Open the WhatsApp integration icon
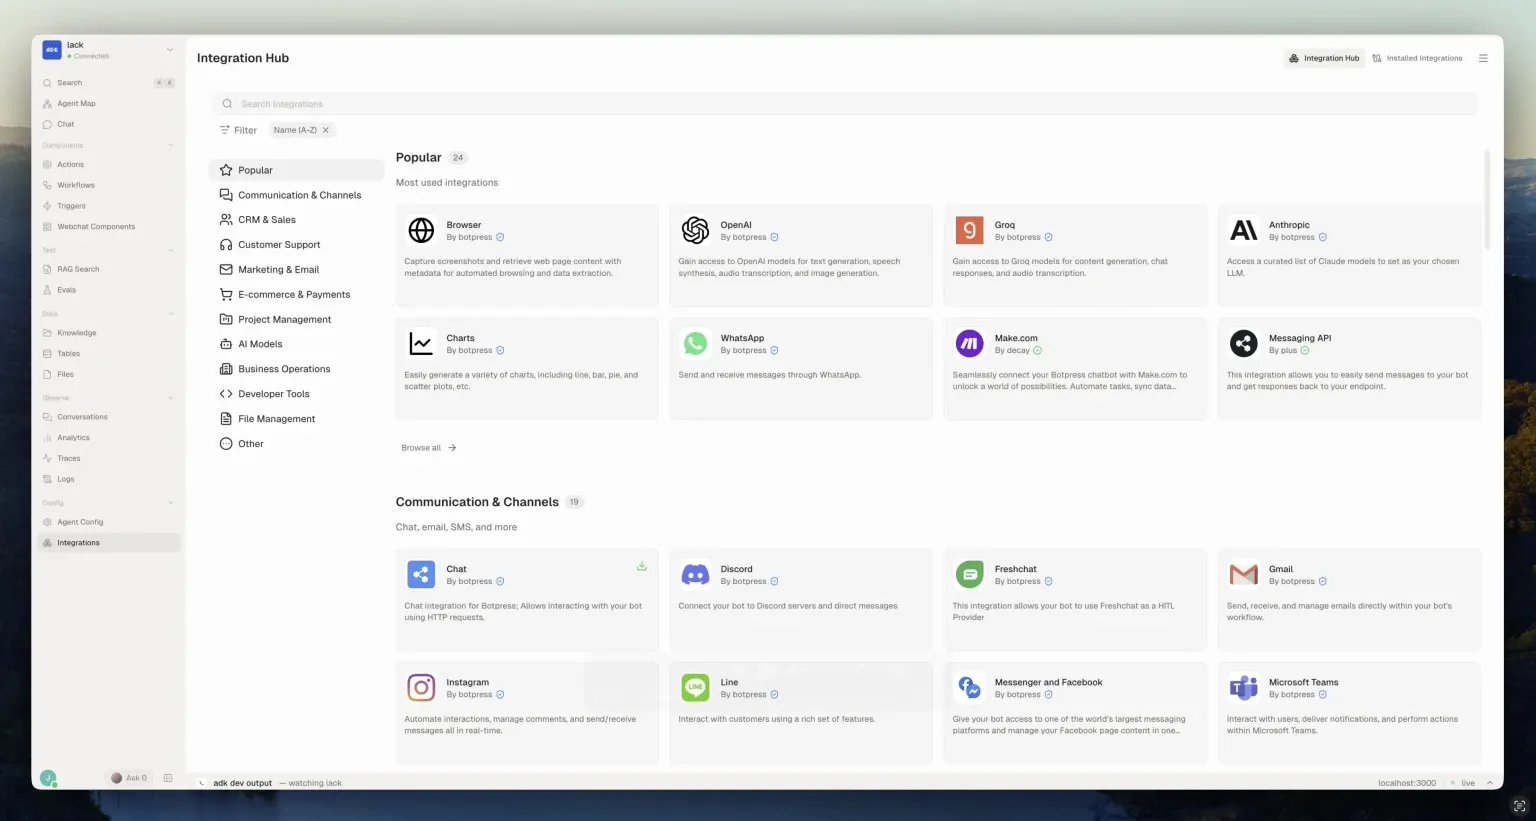This screenshot has width=1536, height=821. (x=695, y=344)
